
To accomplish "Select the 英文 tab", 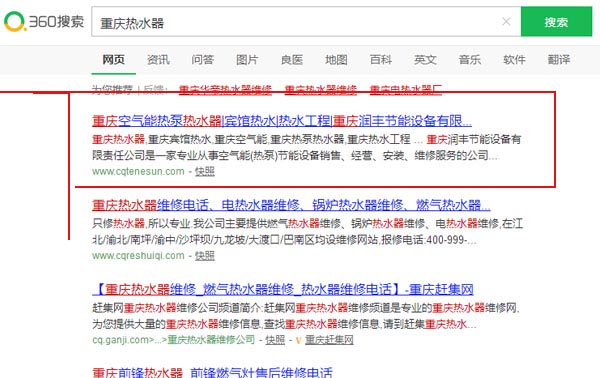I will [425, 60].
